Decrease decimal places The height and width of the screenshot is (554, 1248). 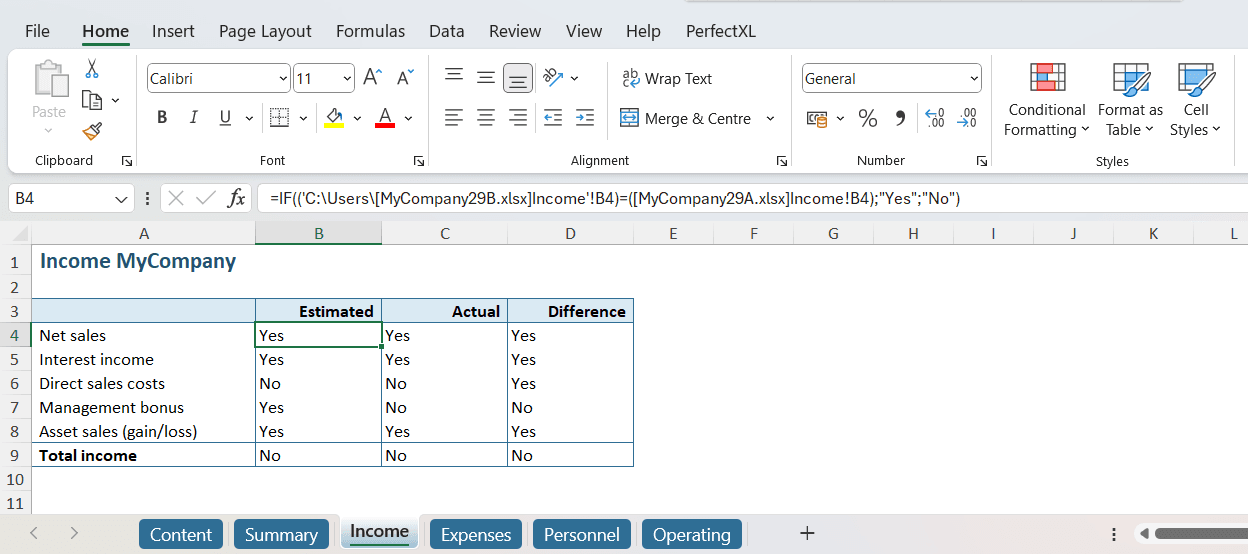coord(967,118)
